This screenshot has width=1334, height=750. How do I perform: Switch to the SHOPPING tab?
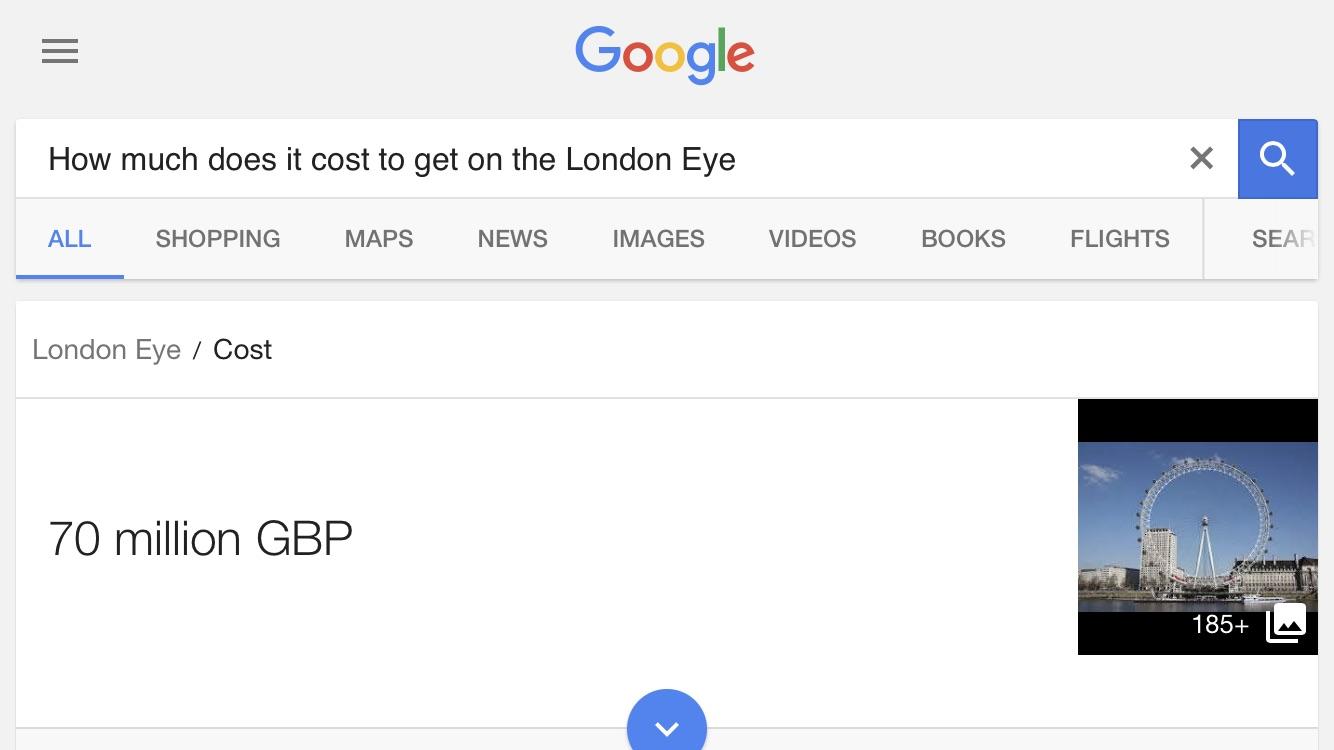point(218,239)
